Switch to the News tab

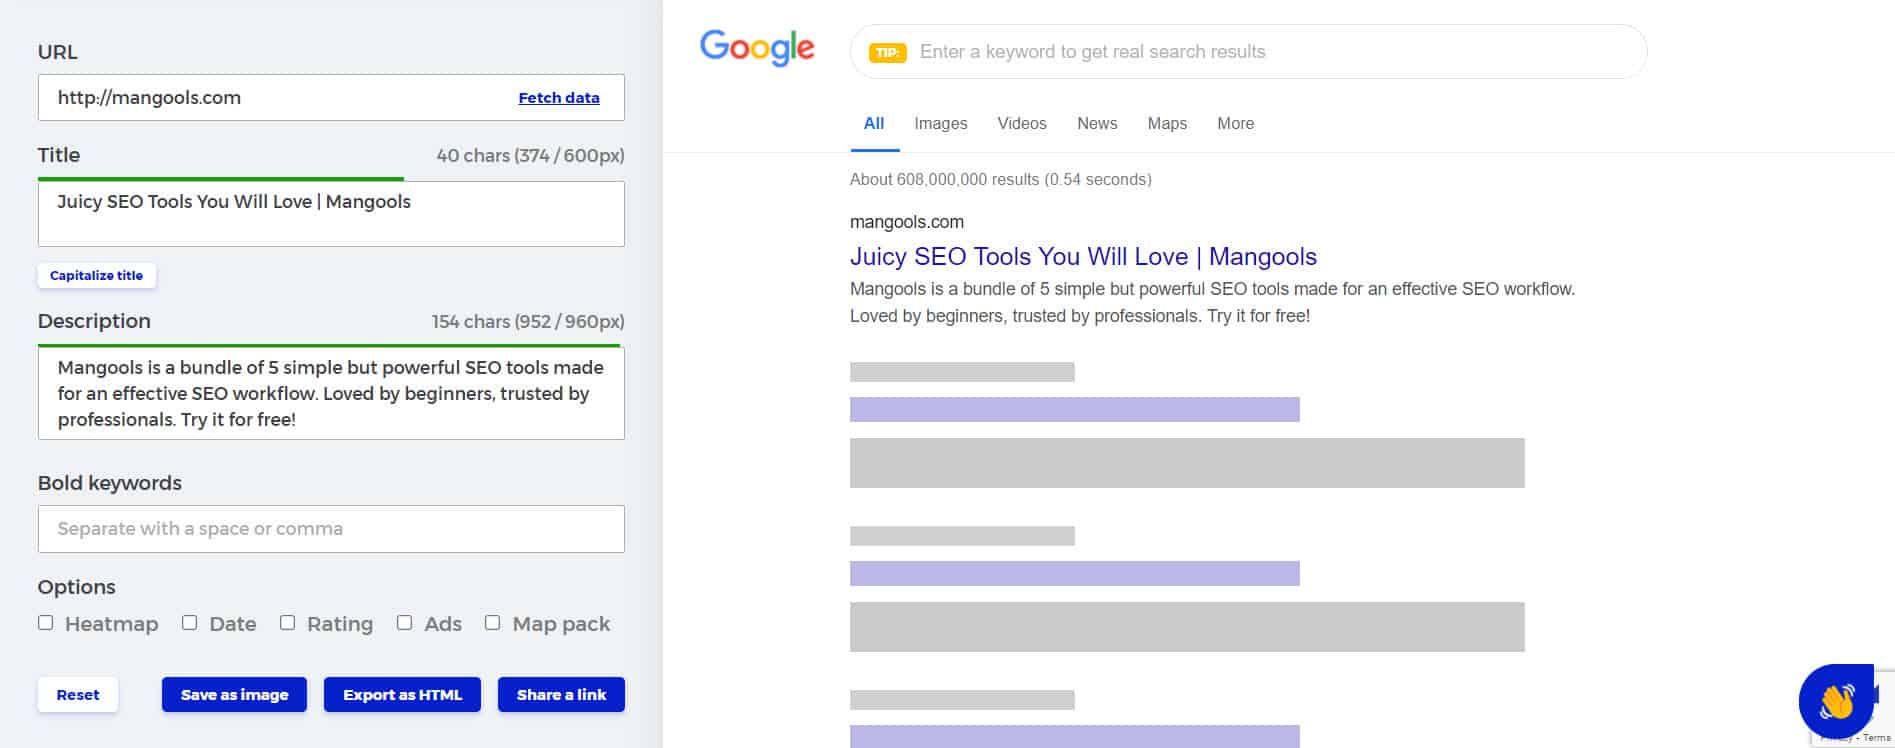coord(1097,124)
